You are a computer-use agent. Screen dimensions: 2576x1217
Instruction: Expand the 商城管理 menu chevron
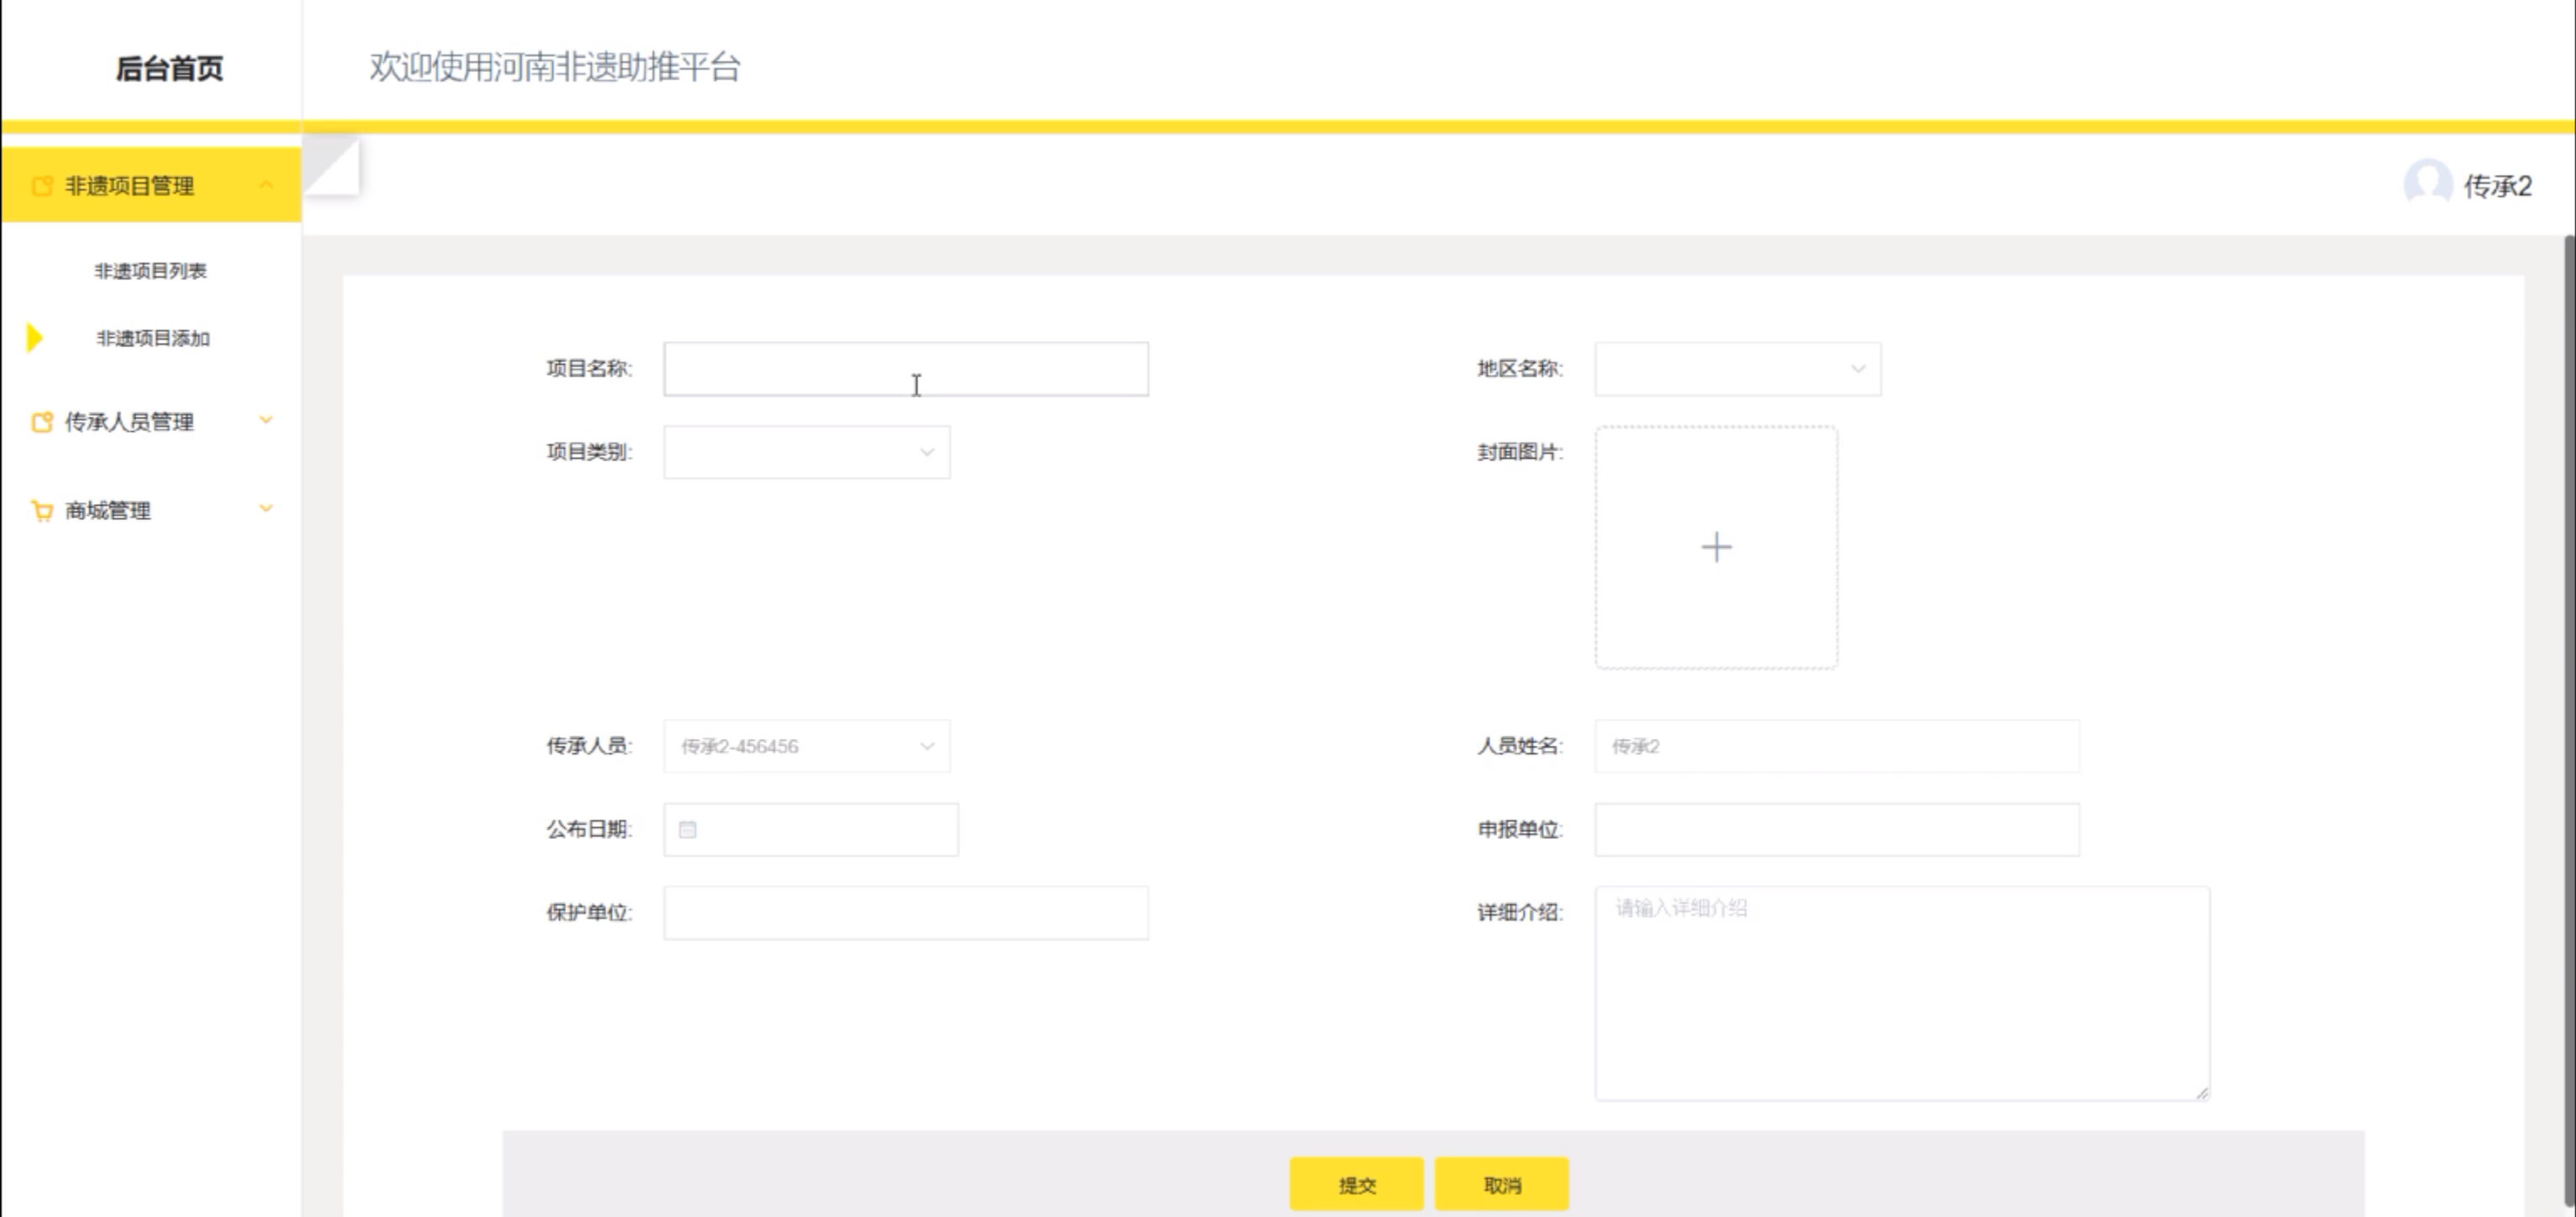coord(266,509)
